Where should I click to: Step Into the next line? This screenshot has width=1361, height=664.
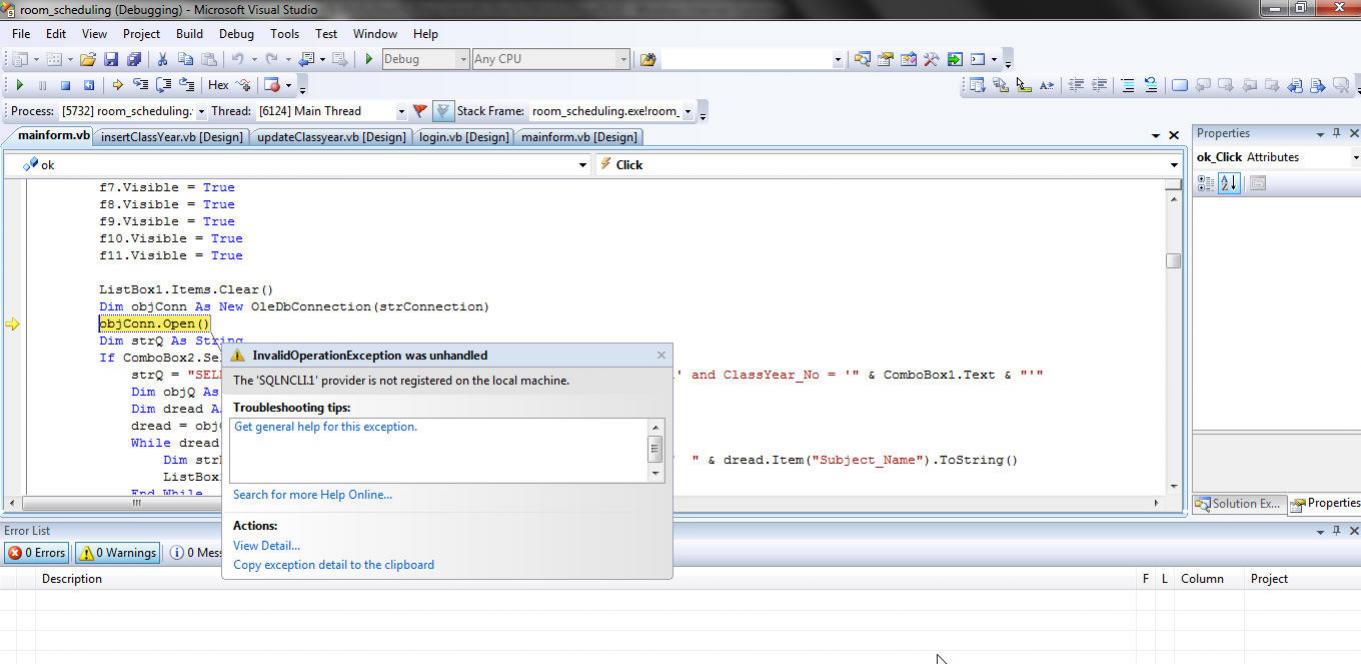[x=140, y=85]
